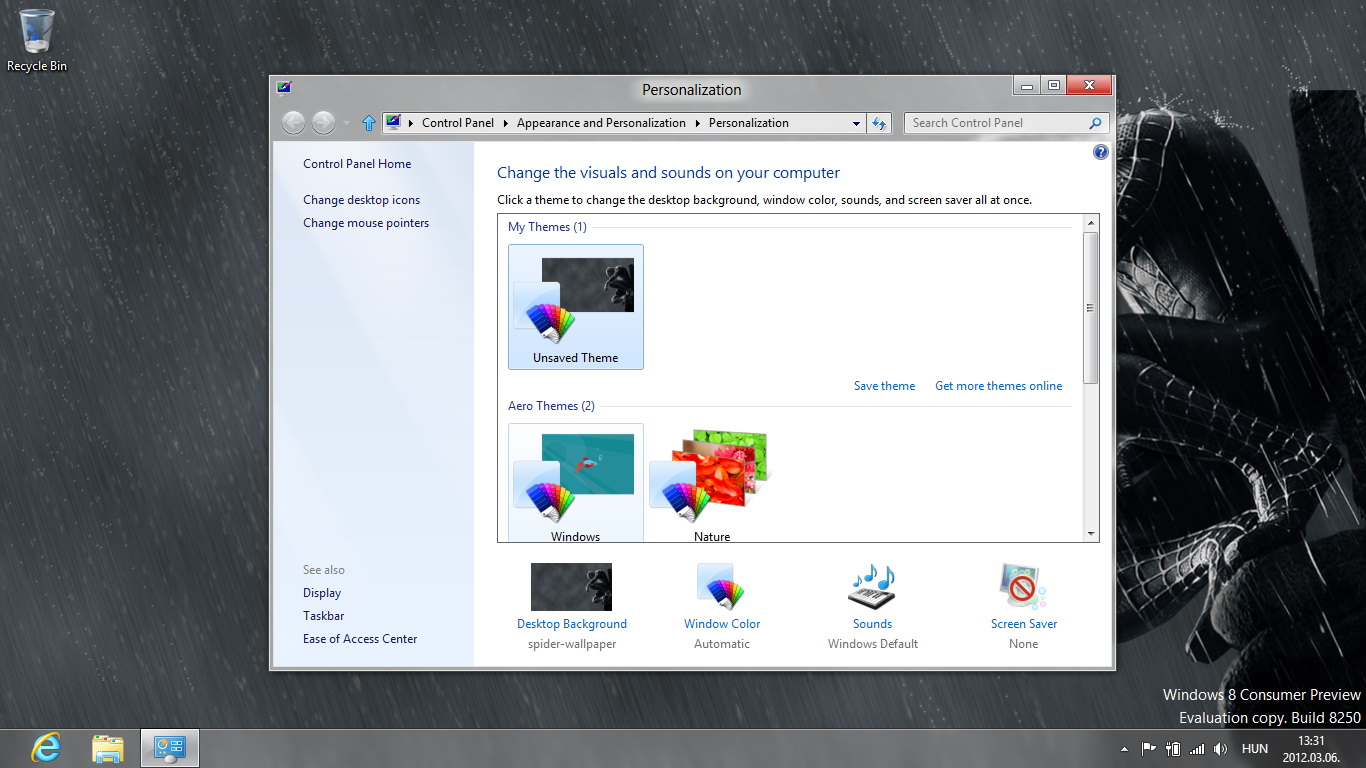Click the 'Windows Default' text under Sounds
The height and width of the screenshot is (768, 1366).
[873, 644]
